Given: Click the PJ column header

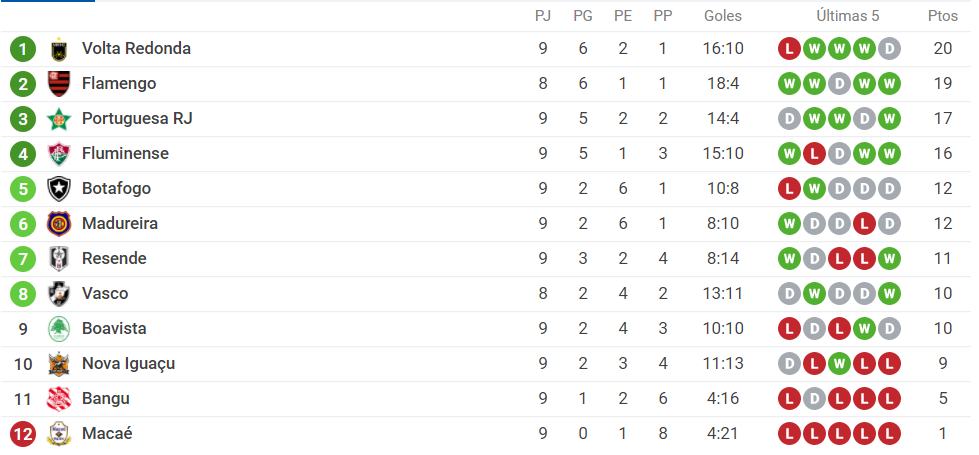Looking at the screenshot, I should point(543,16).
